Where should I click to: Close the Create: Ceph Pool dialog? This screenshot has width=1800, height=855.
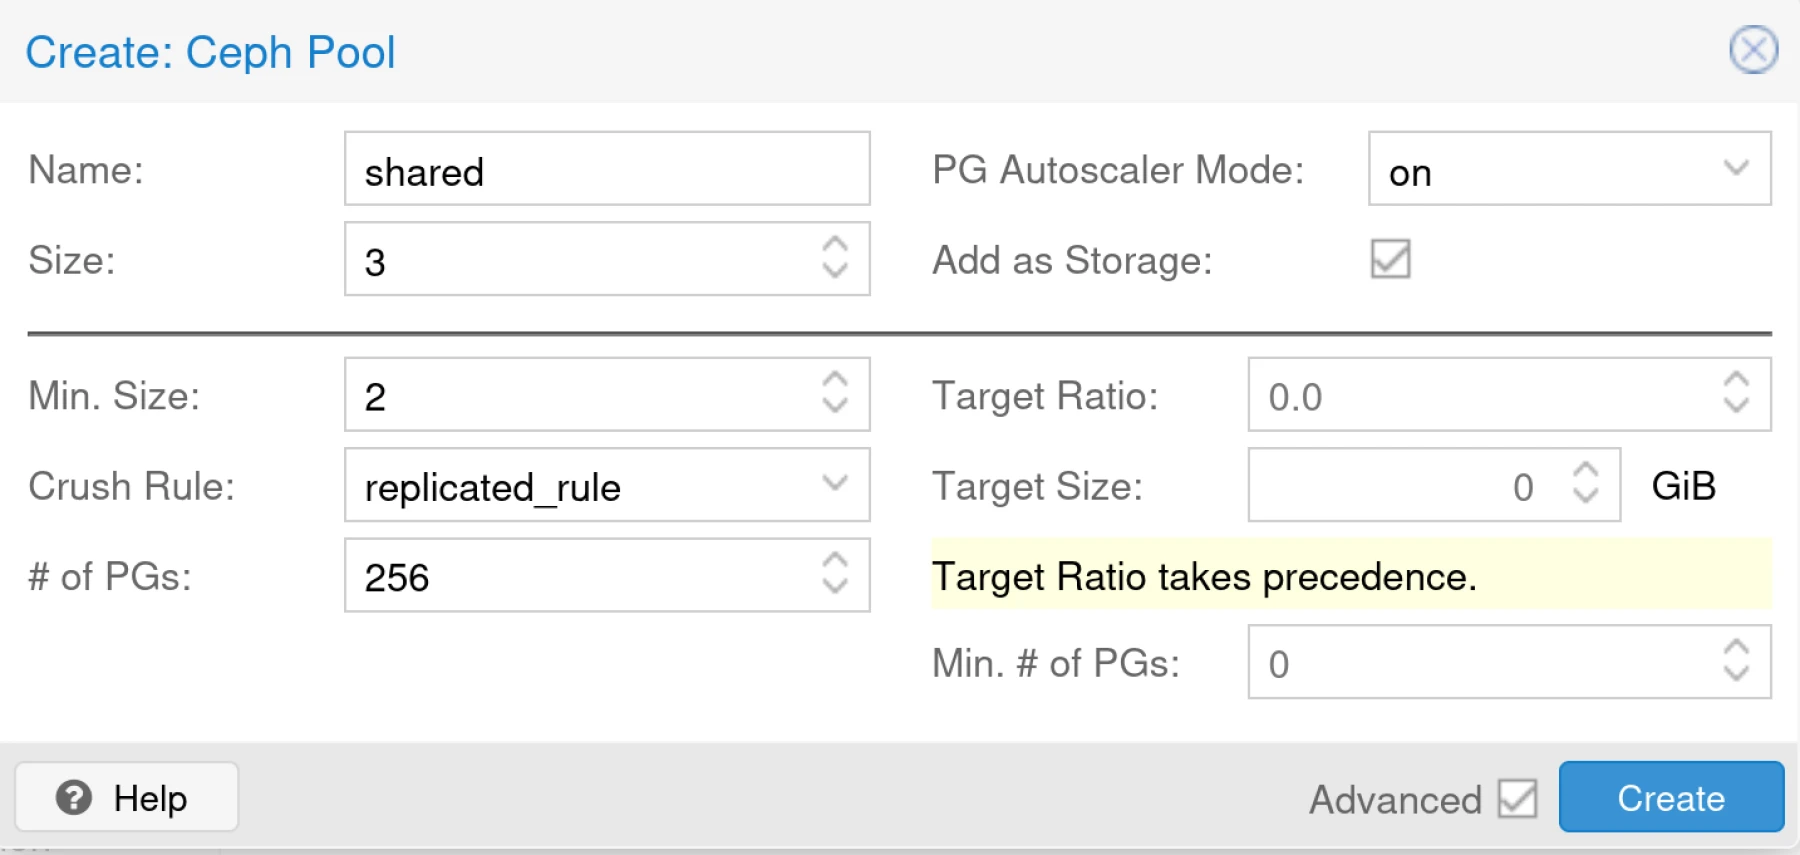(x=1752, y=51)
